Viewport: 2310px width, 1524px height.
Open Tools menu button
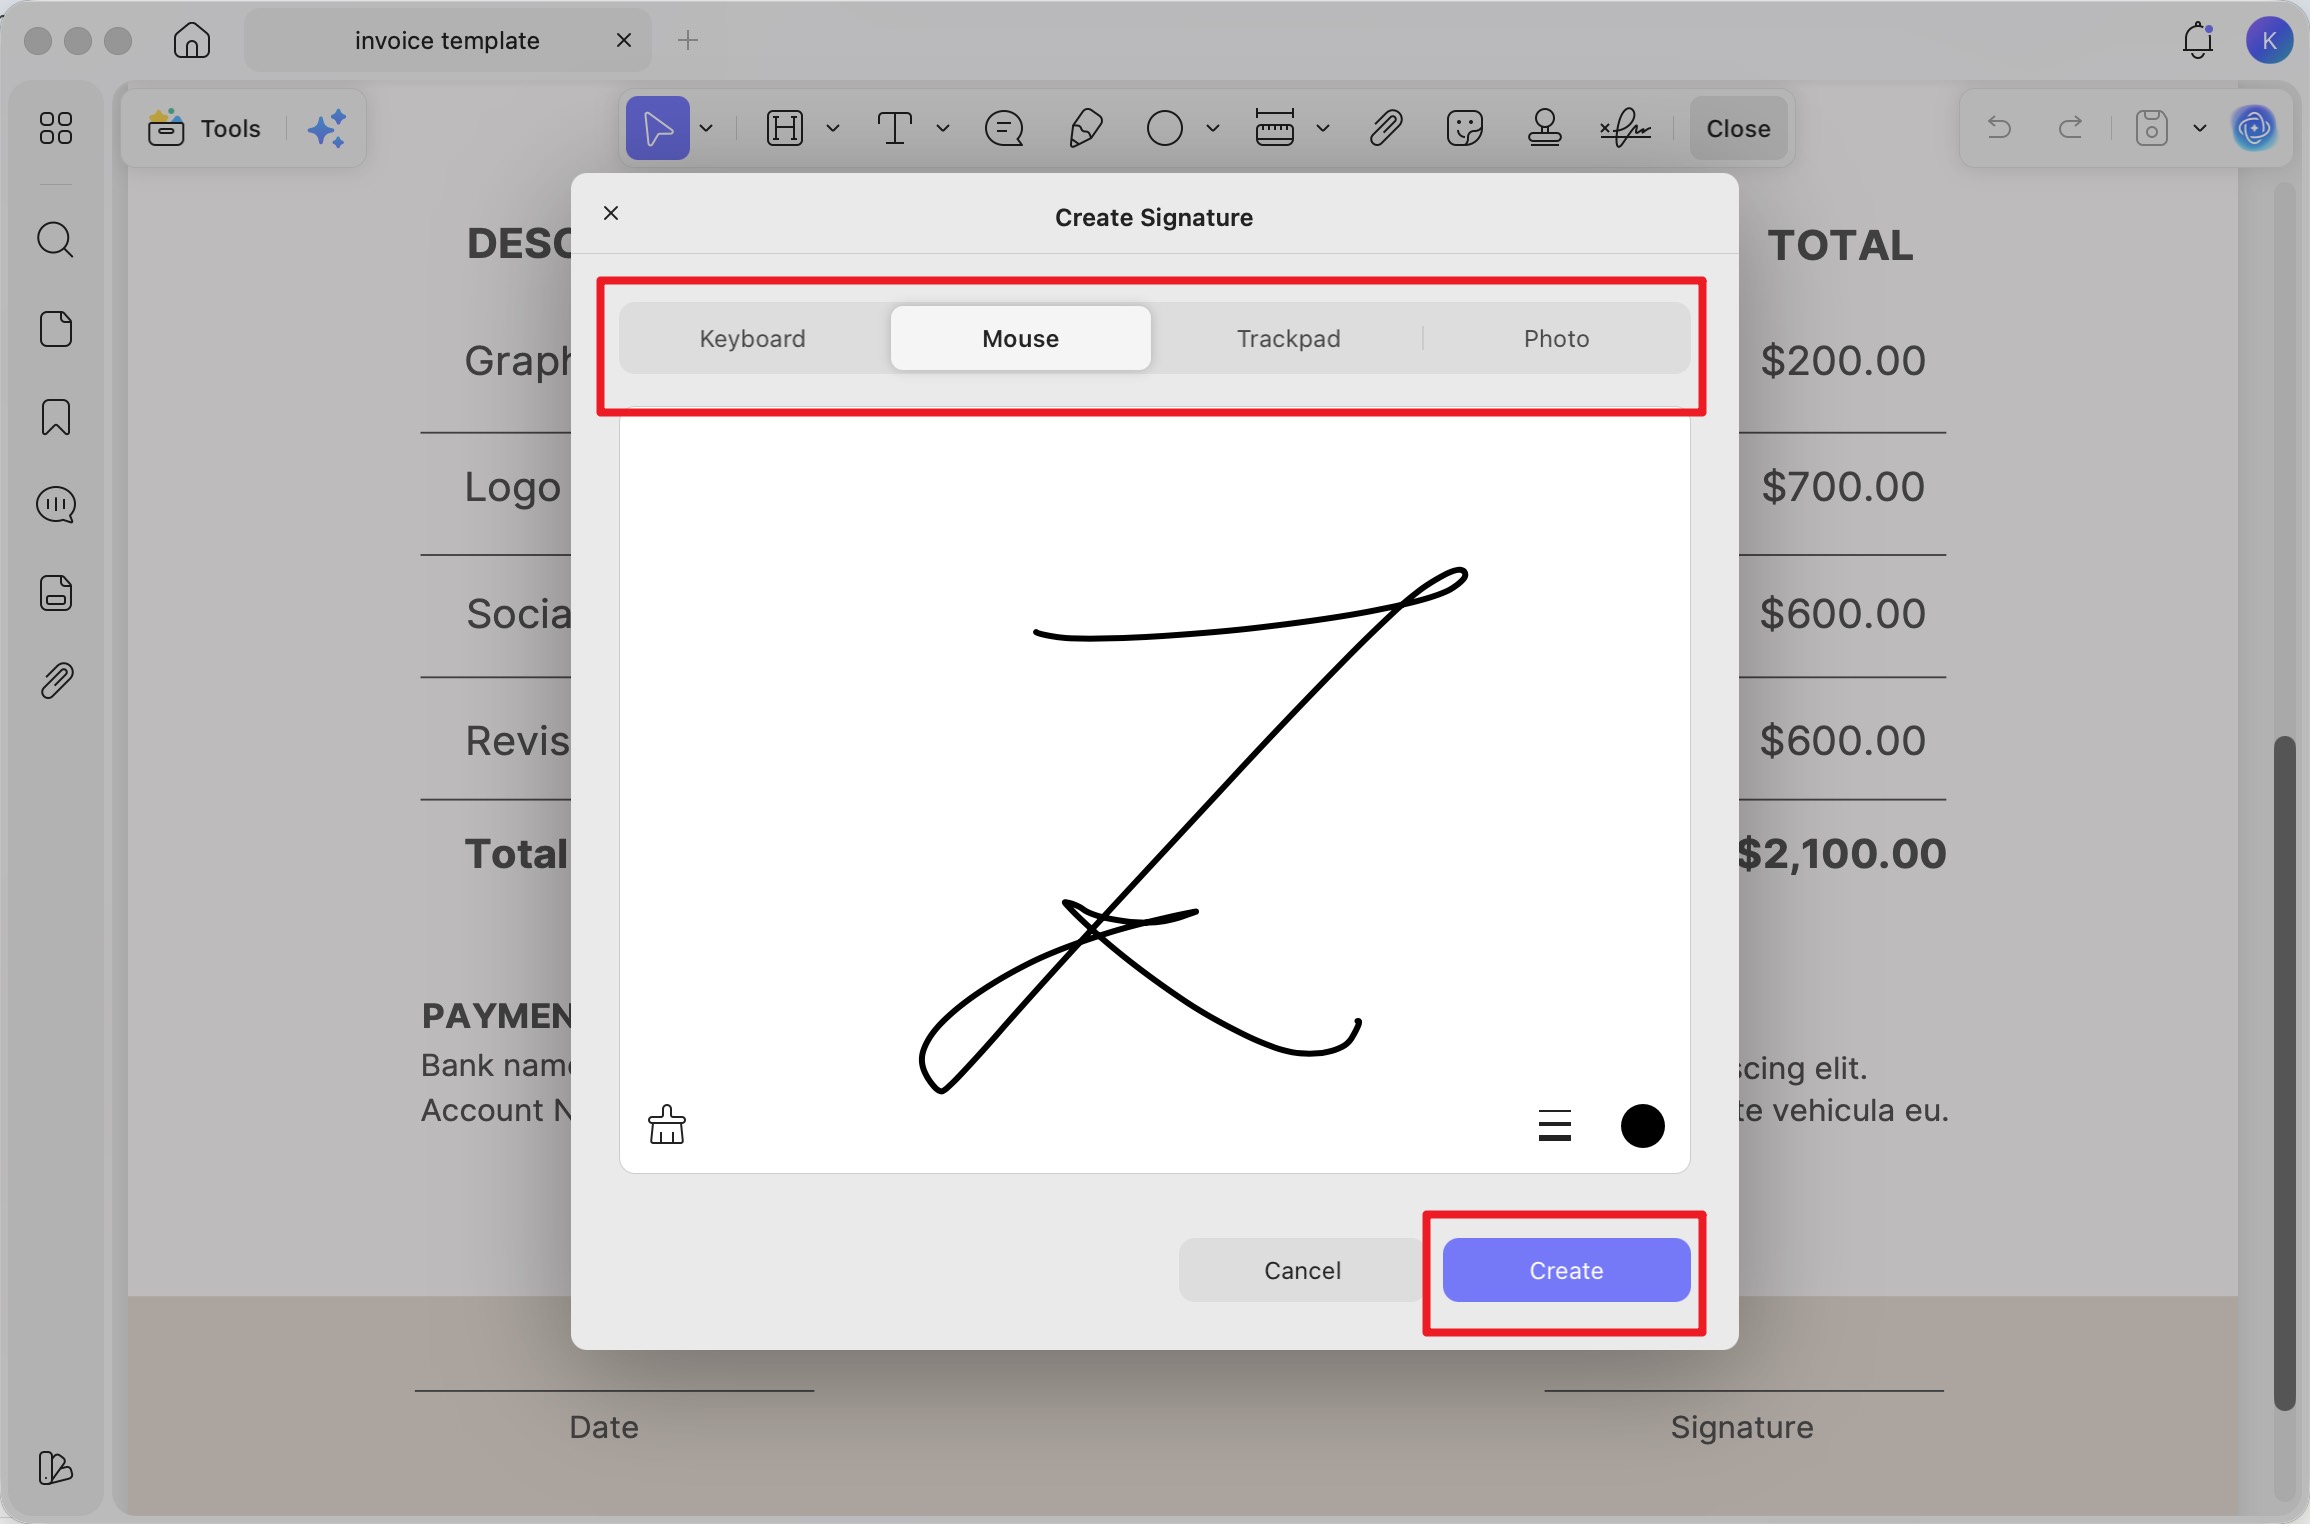click(204, 128)
